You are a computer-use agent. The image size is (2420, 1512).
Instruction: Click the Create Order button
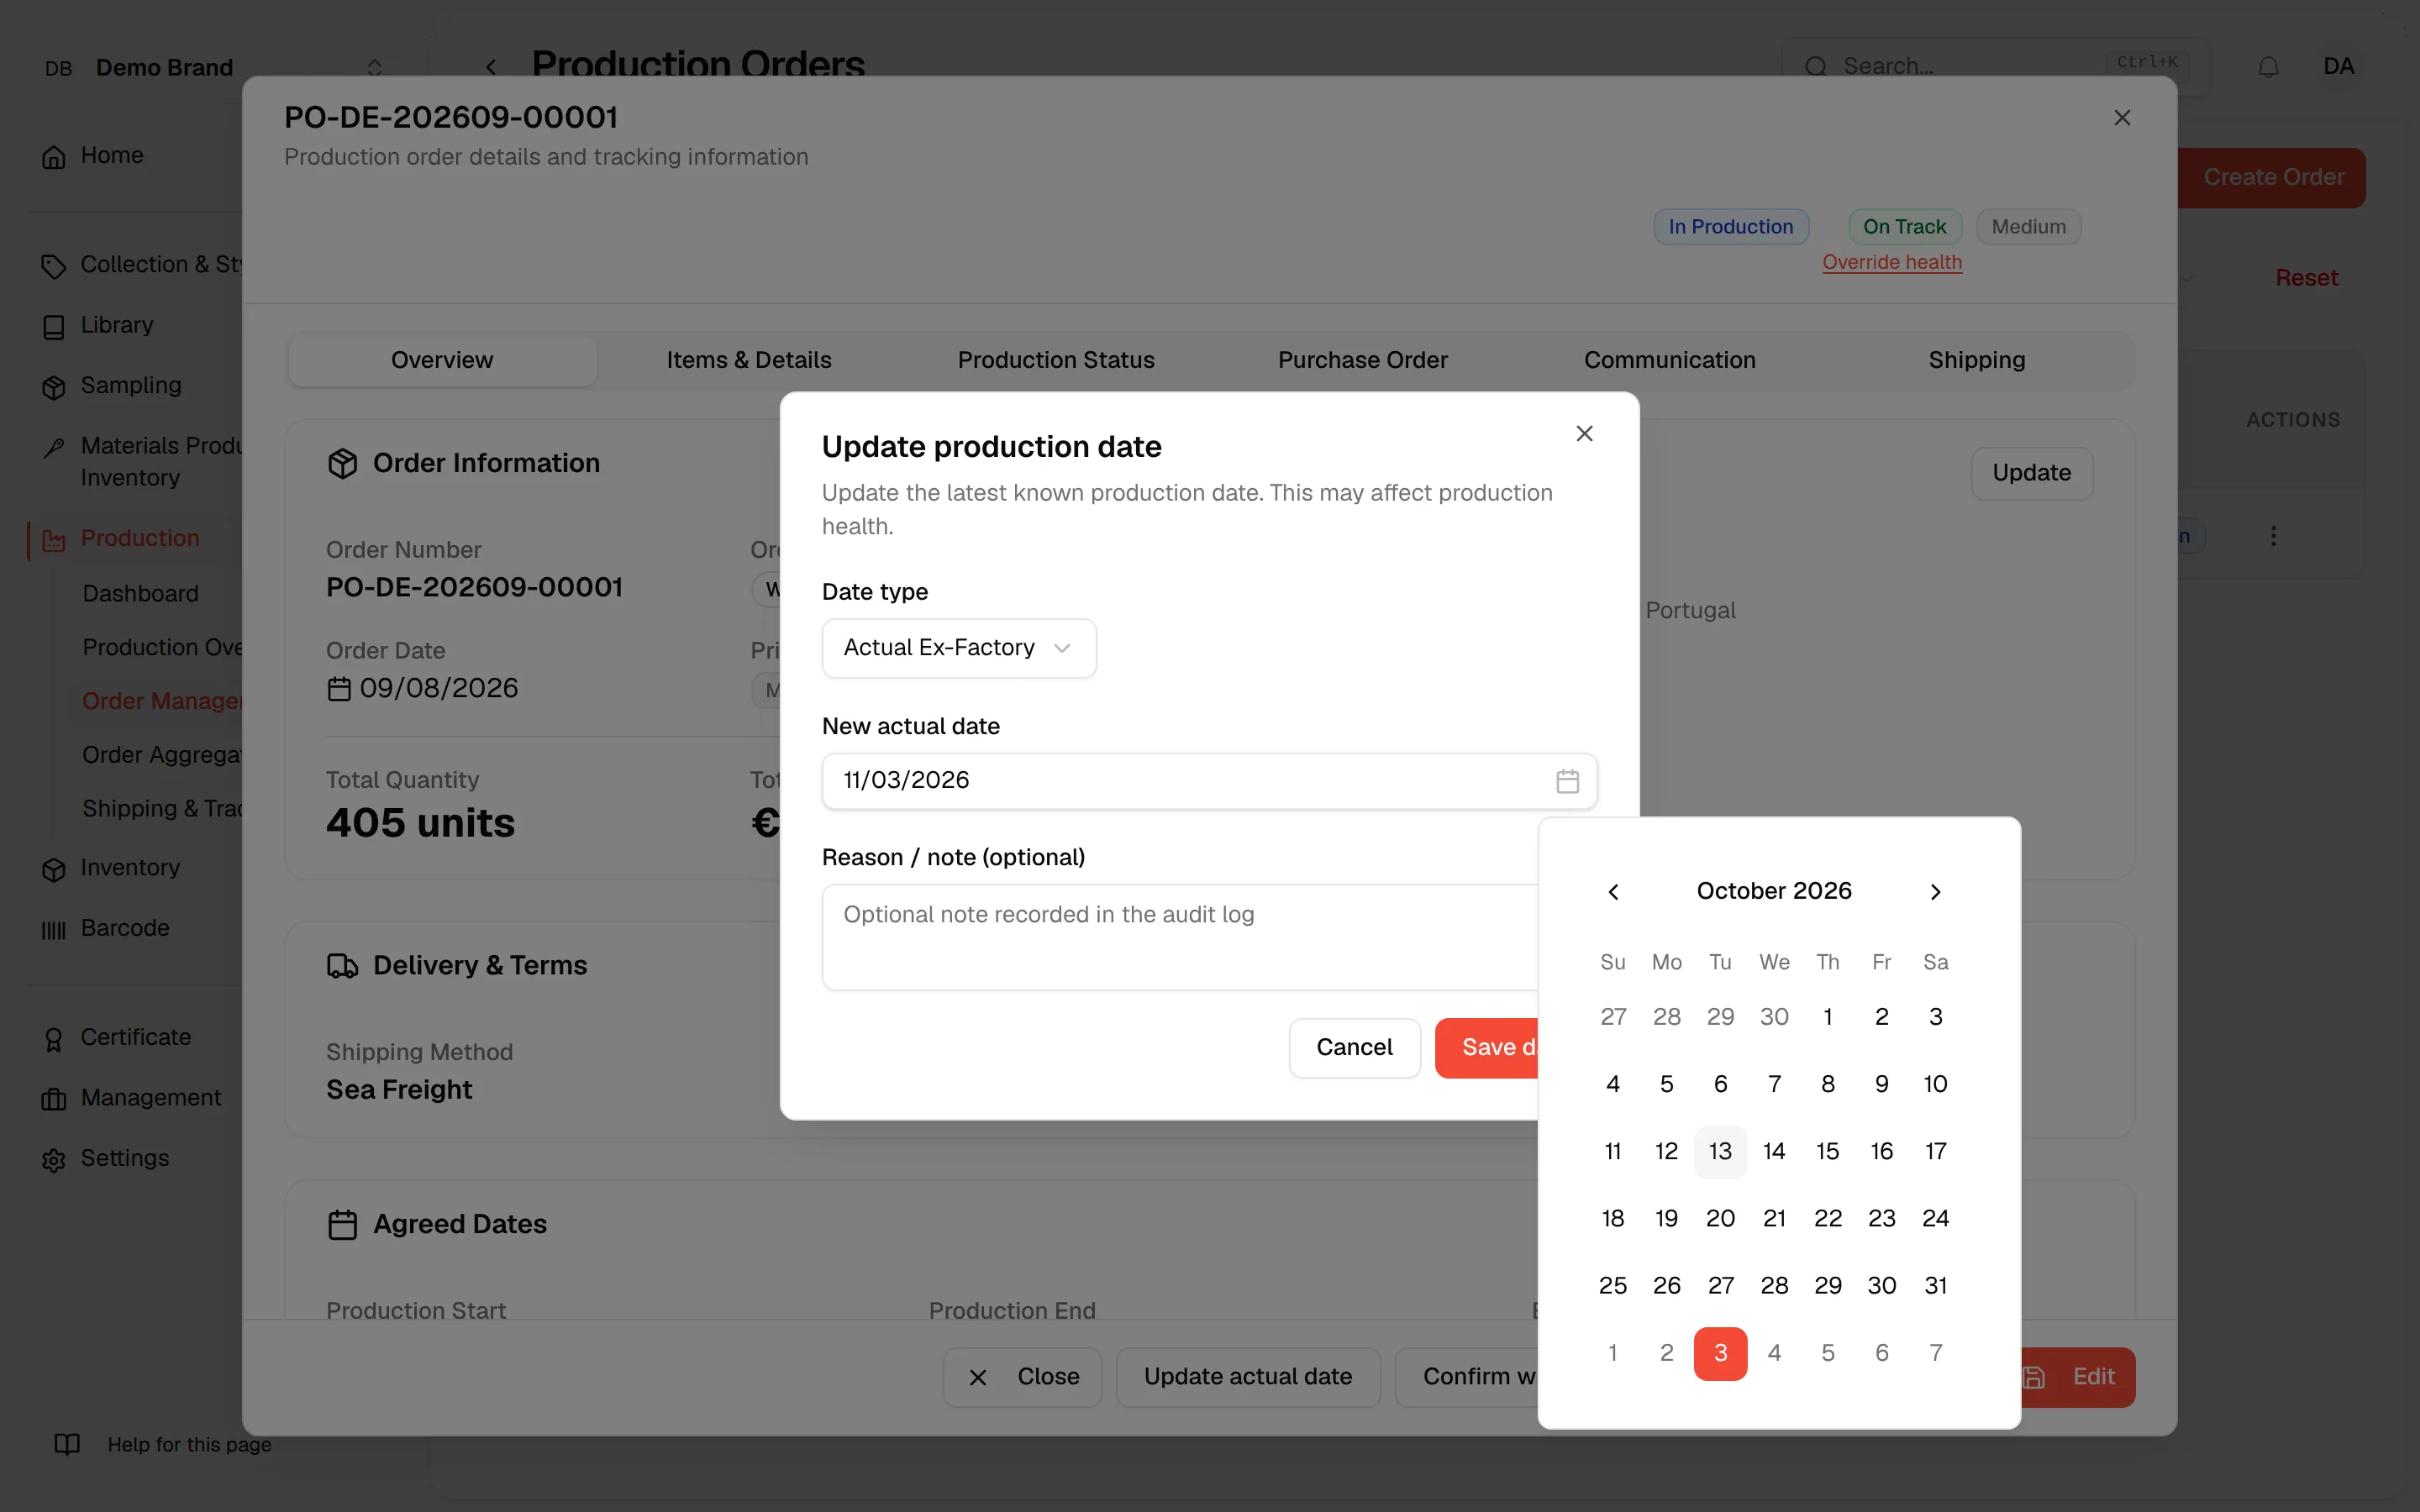point(2272,177)
